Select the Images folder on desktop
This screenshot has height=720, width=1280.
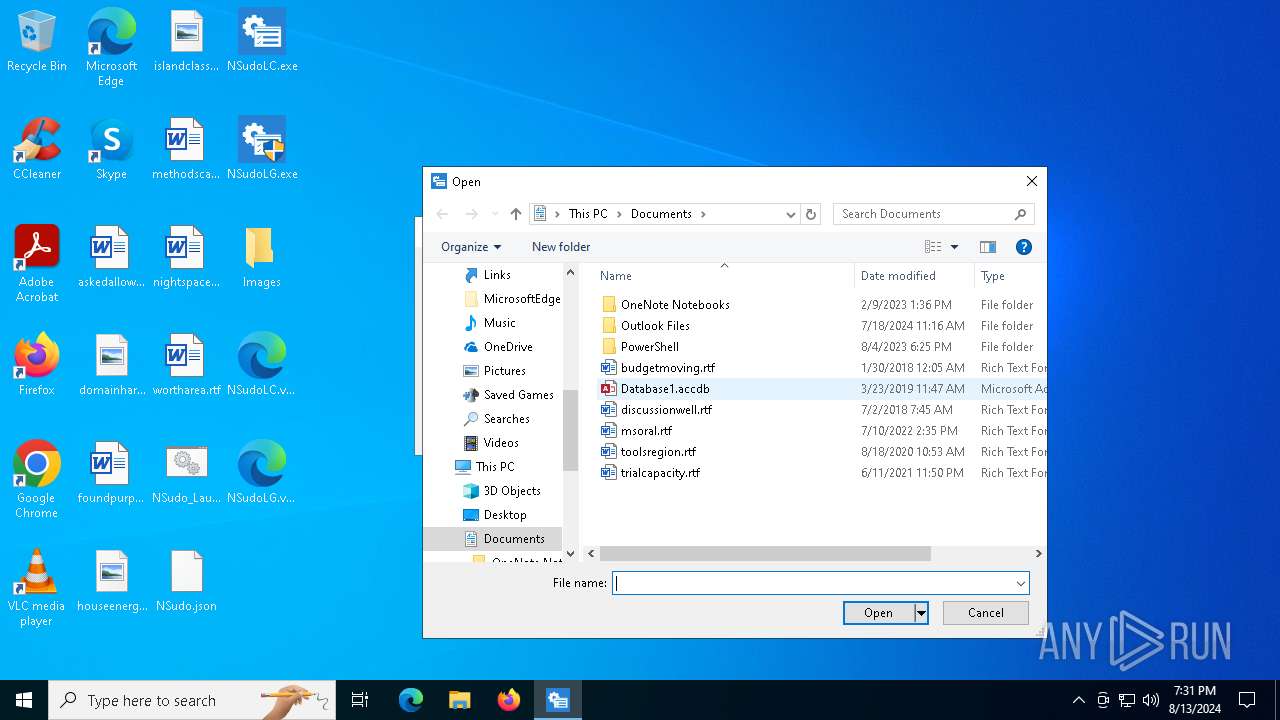(x=262, y=257)
